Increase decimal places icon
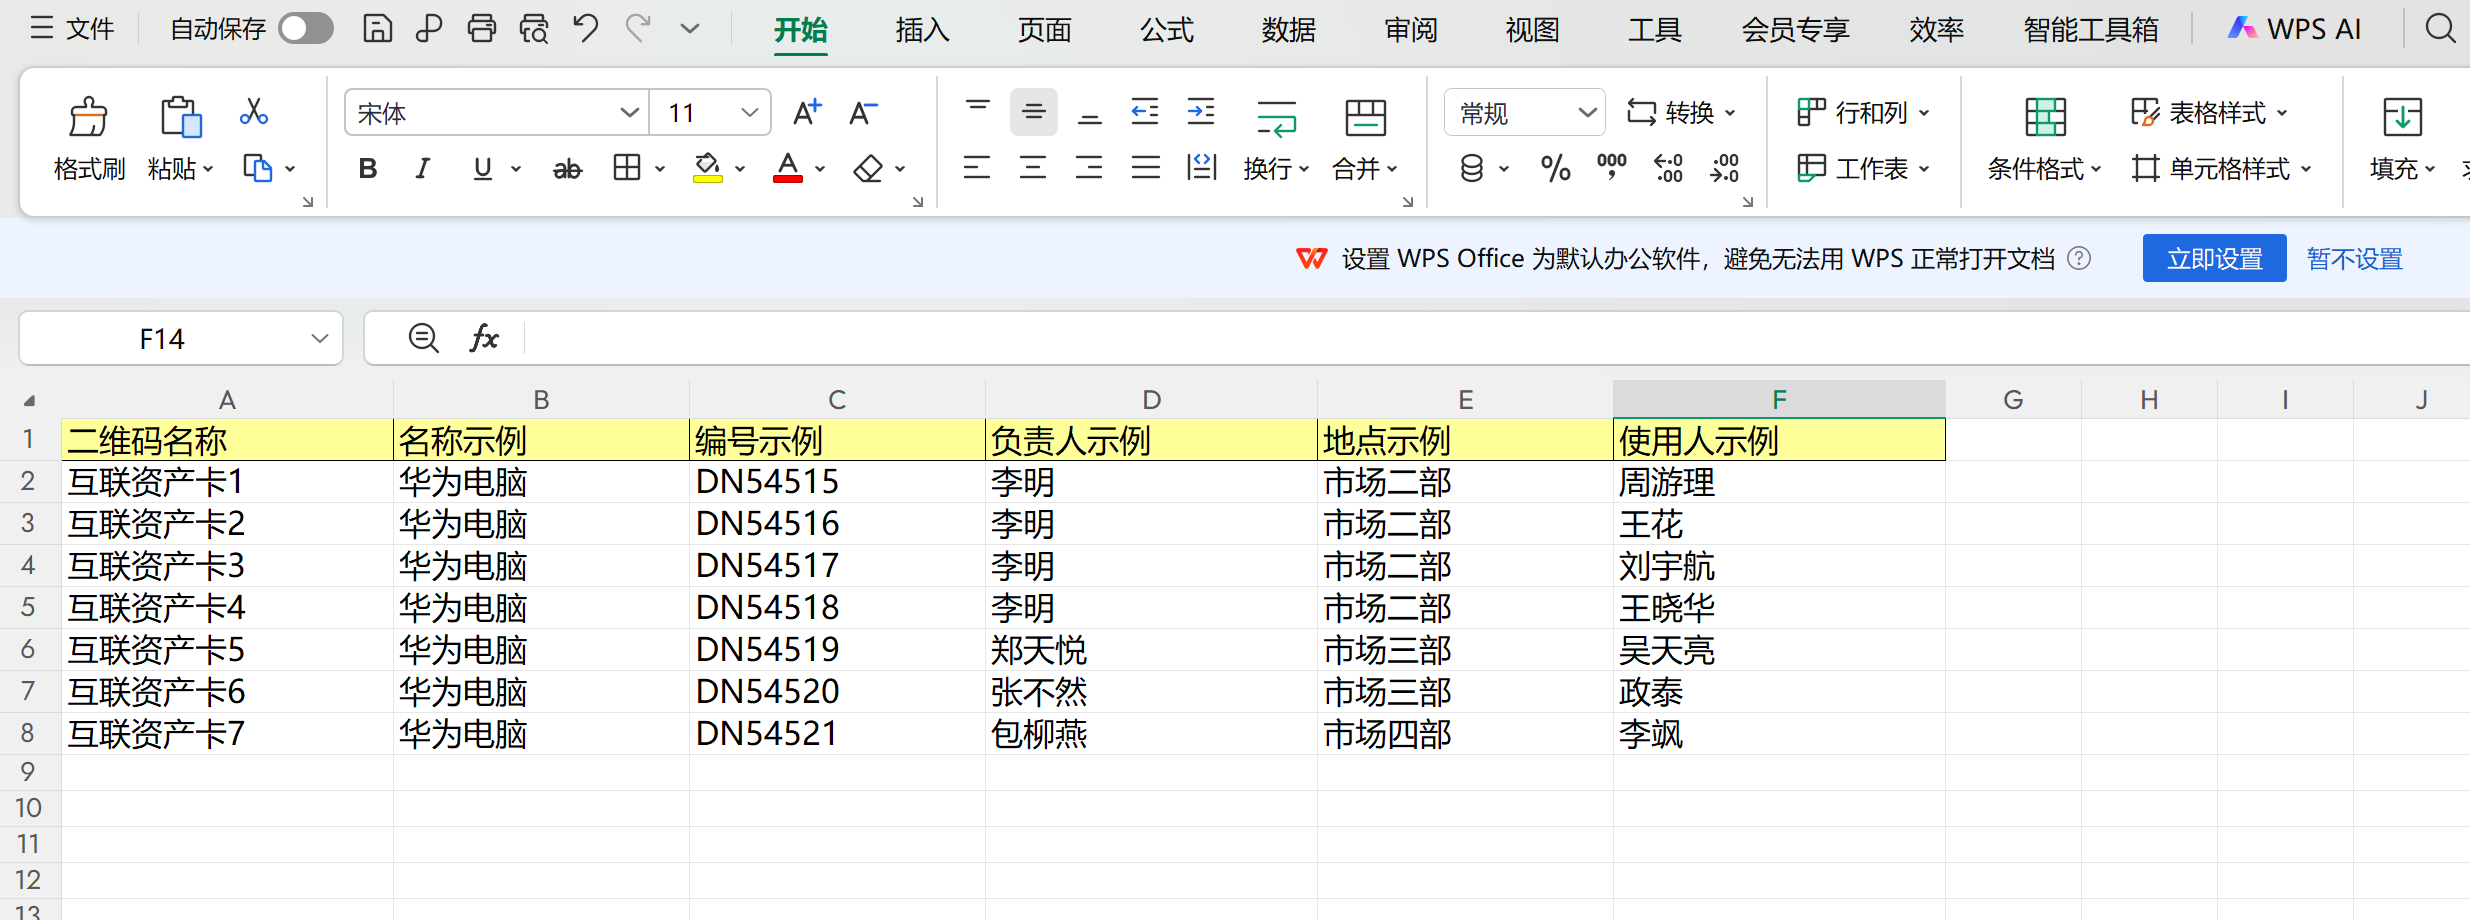The width and height of the screenshot is (2470, 920). [x=1668, y=168]
